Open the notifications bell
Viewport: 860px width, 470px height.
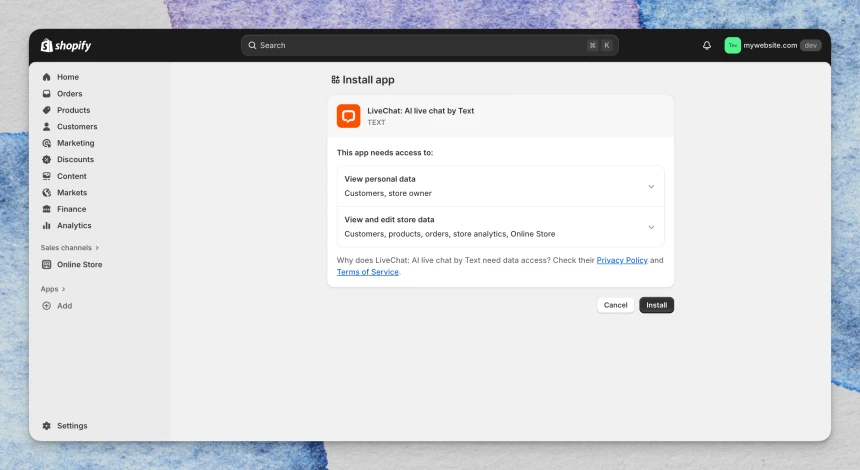pos(707,46)
